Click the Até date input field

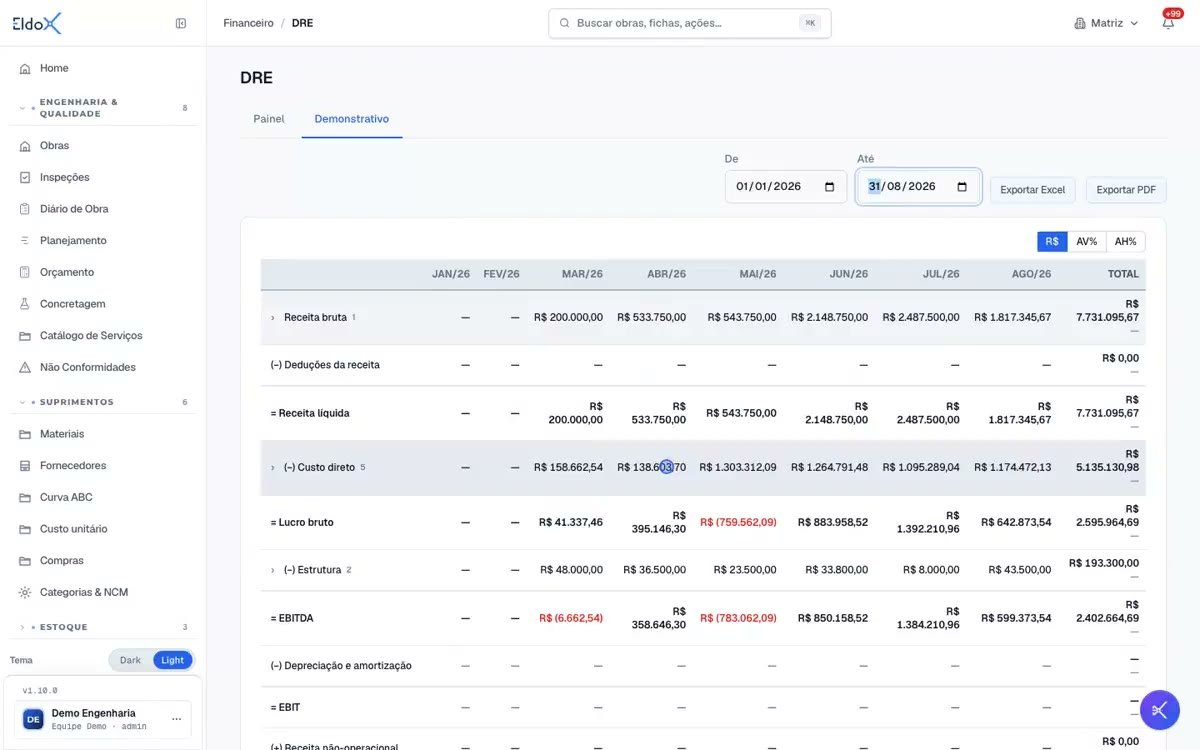pyautogui.click(x=918, y=187)
